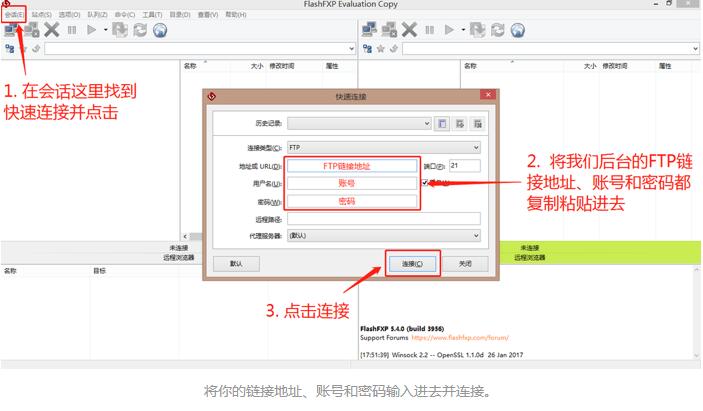Screen dimensions: 703x411
Task: Close the 快速连接 dialog with red X
Action: (x=488, y=94)
